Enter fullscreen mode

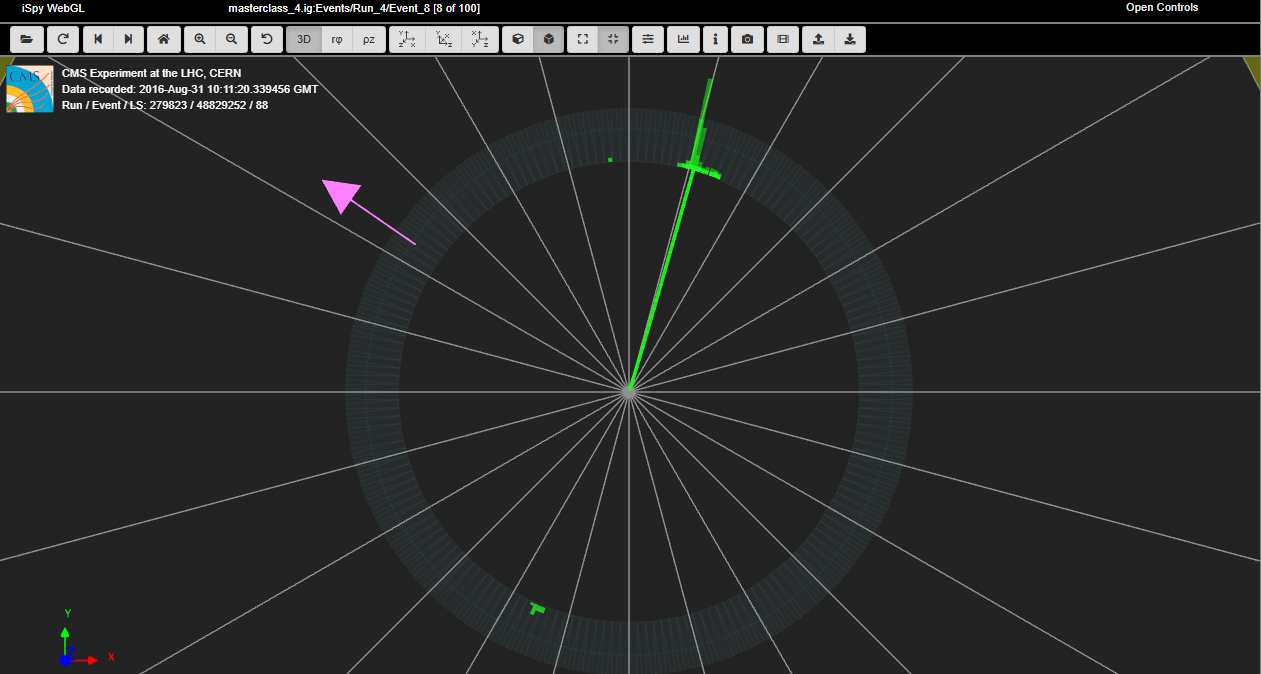tap(583, 39)
